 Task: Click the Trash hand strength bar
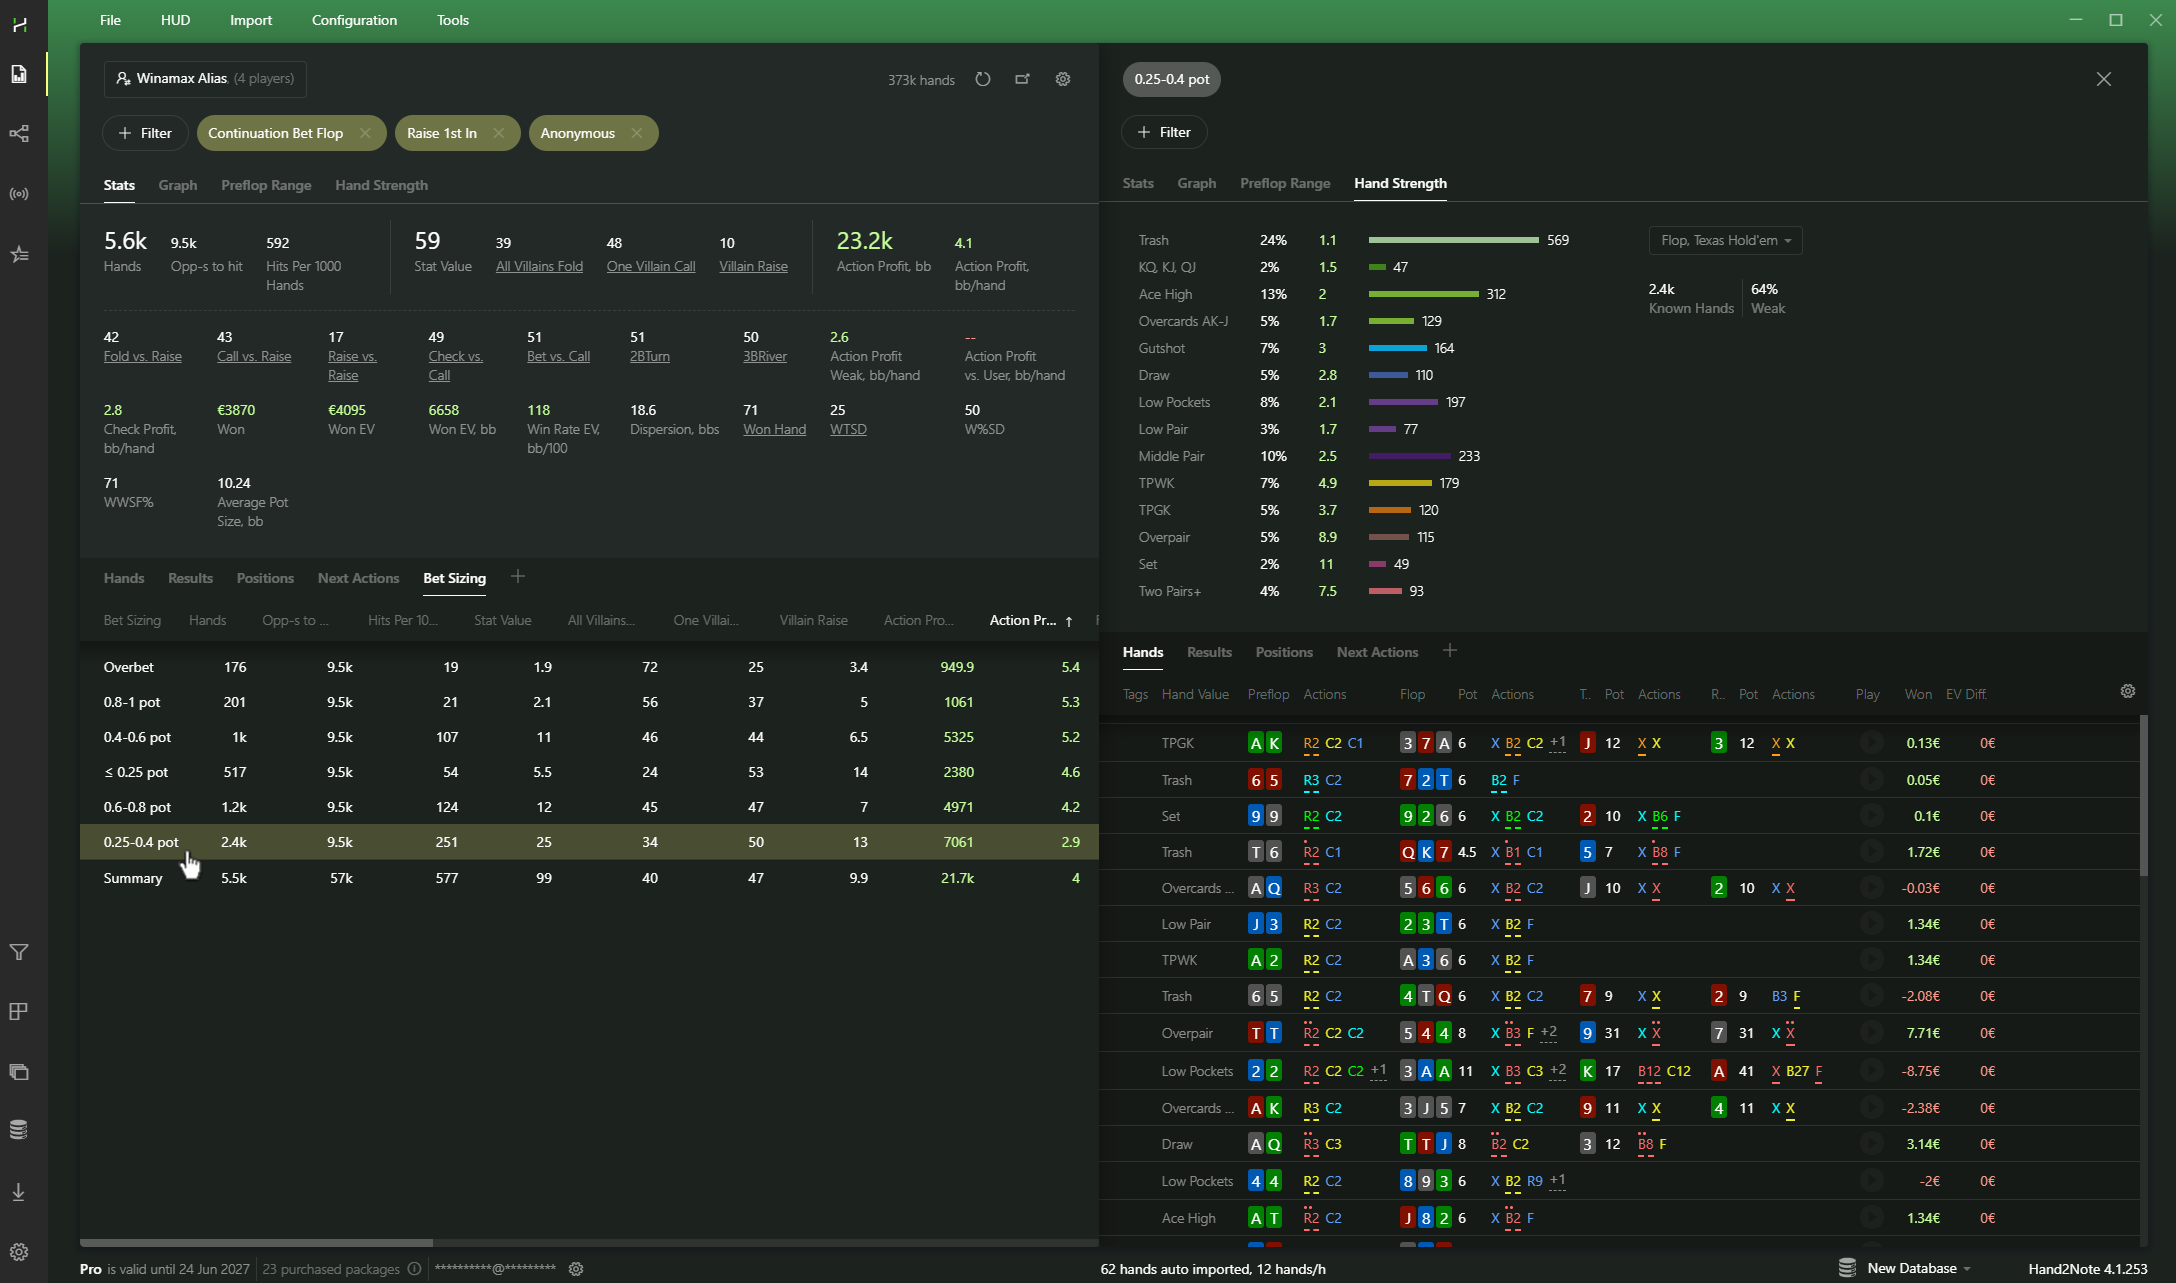coord(1453,240)
